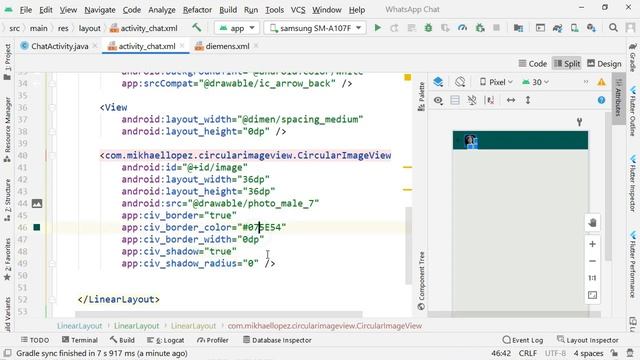Open Design Surface layers icon
This screenshot has width=640, height=360.
(438, 82)
